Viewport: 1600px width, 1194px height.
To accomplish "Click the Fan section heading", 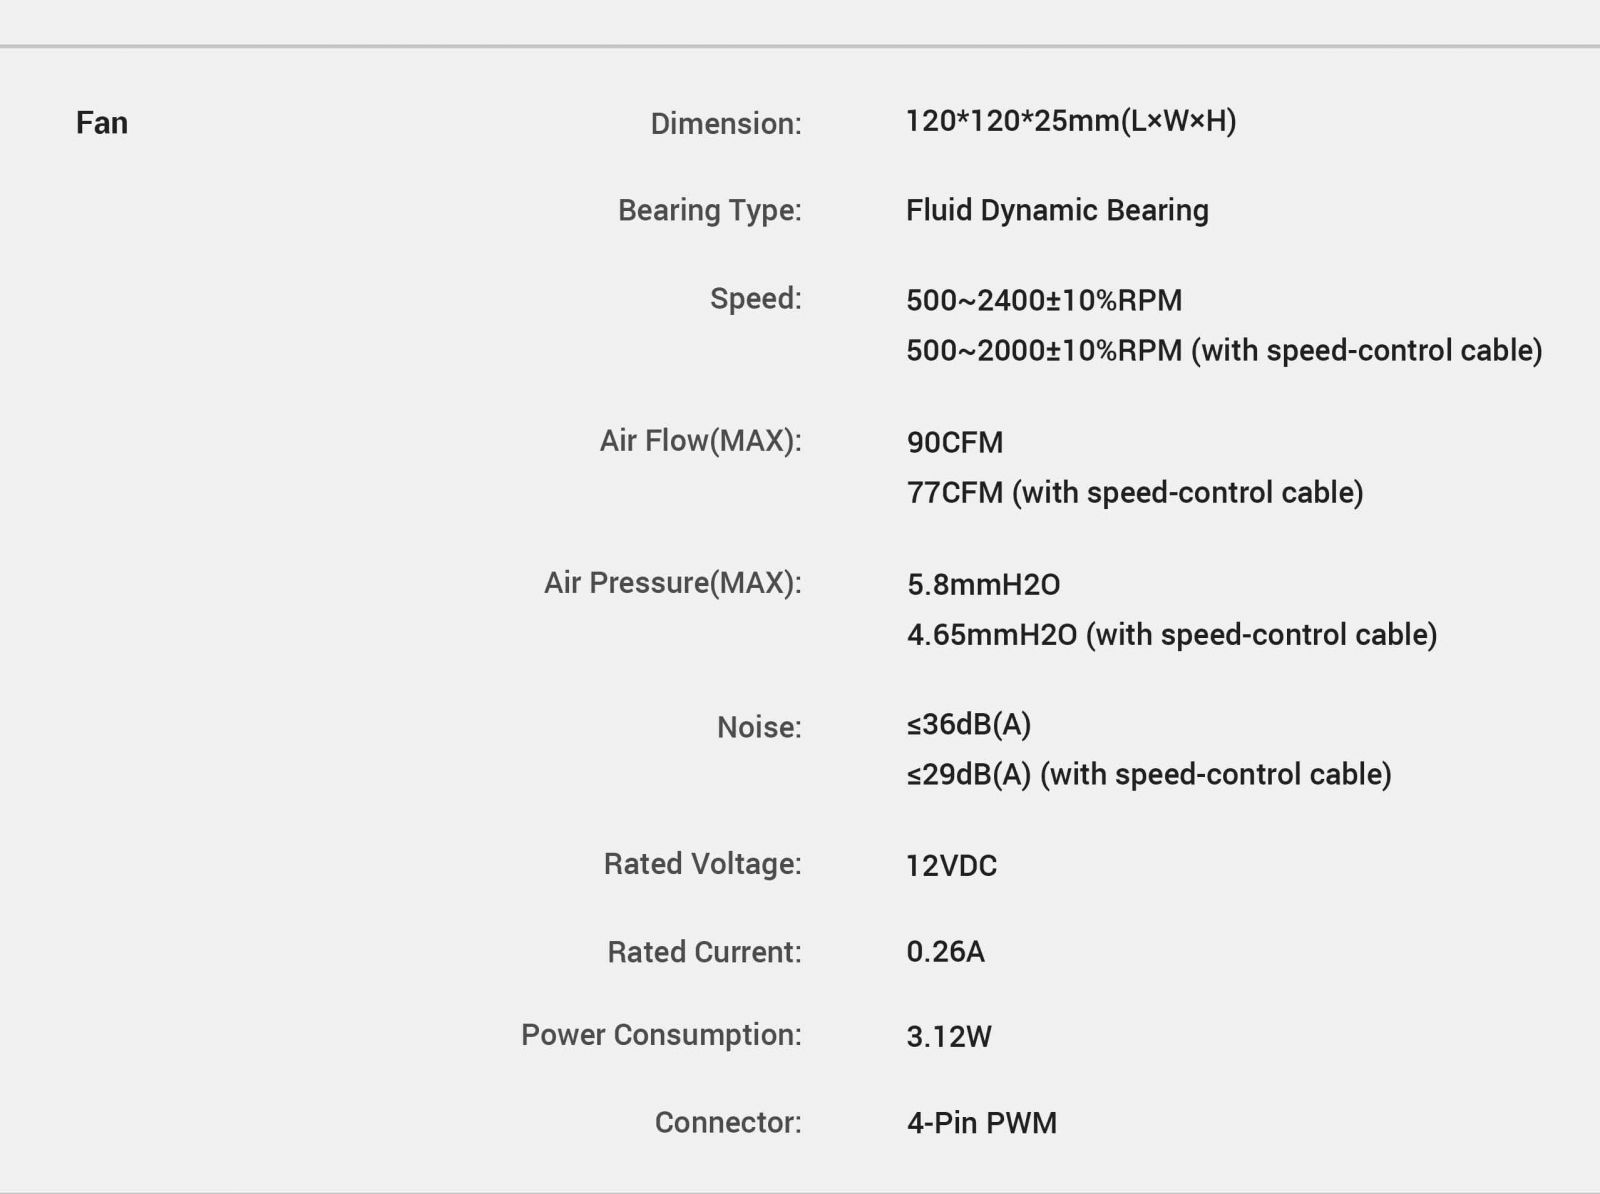I will pyautogui.click(x=102, y=123).
